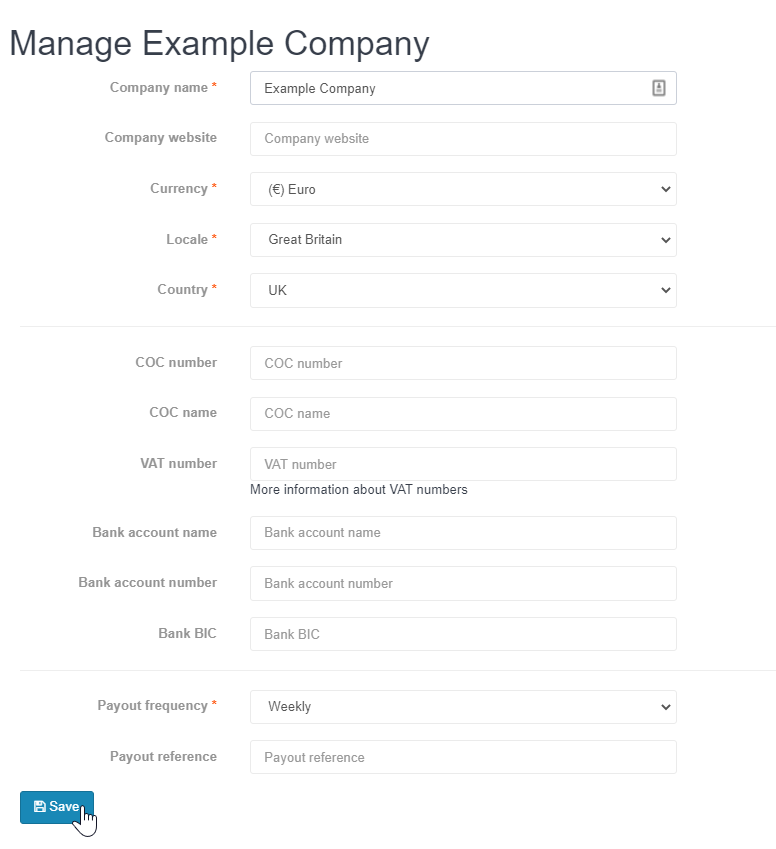Select the Bank BIC input field
Screen dimensions: 776x849
(463, 634)
